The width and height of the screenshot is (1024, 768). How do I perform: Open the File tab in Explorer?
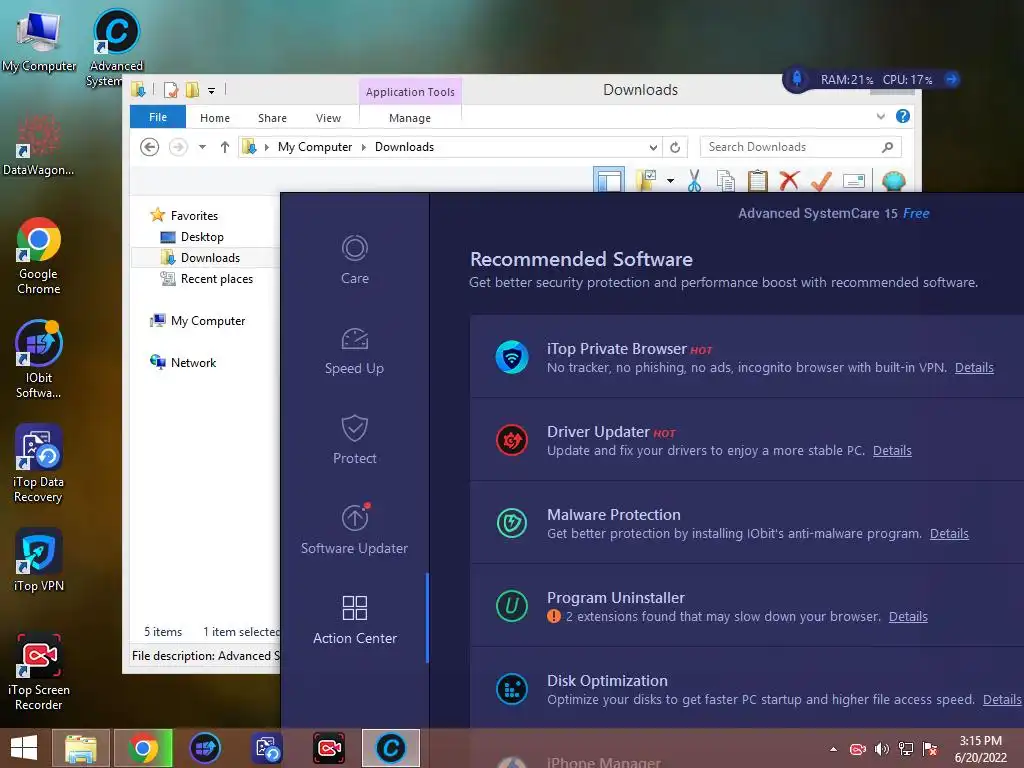158,117
